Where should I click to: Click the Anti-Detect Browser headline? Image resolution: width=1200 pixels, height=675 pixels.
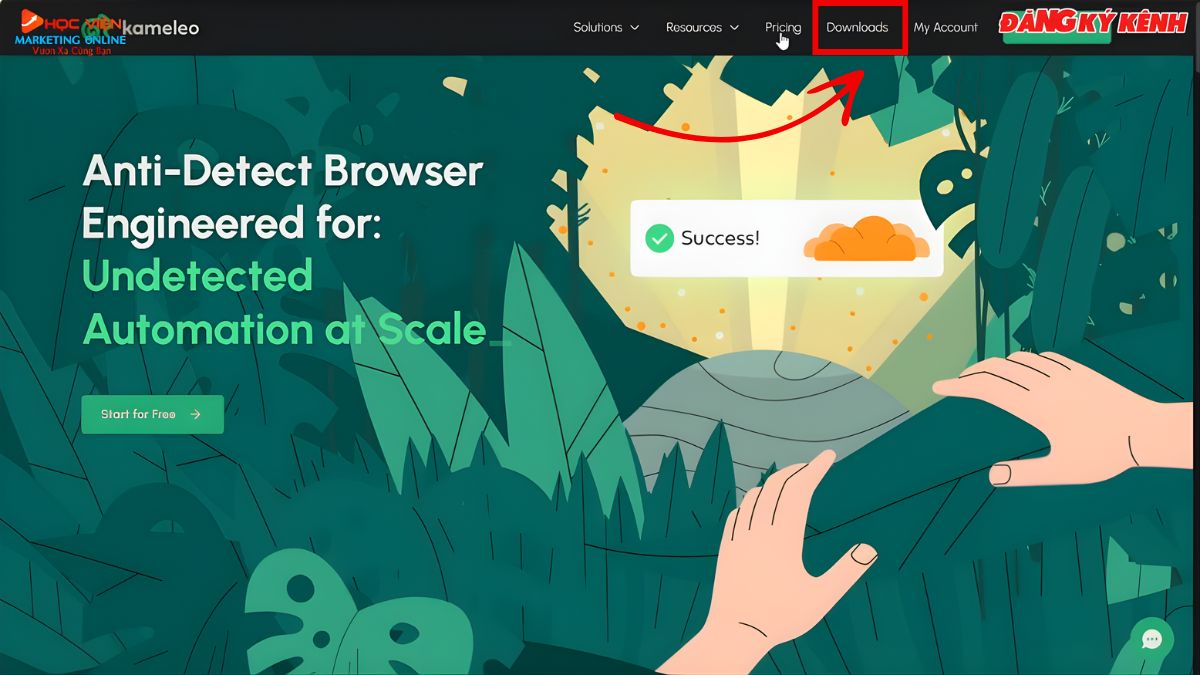tap(282, 197)
